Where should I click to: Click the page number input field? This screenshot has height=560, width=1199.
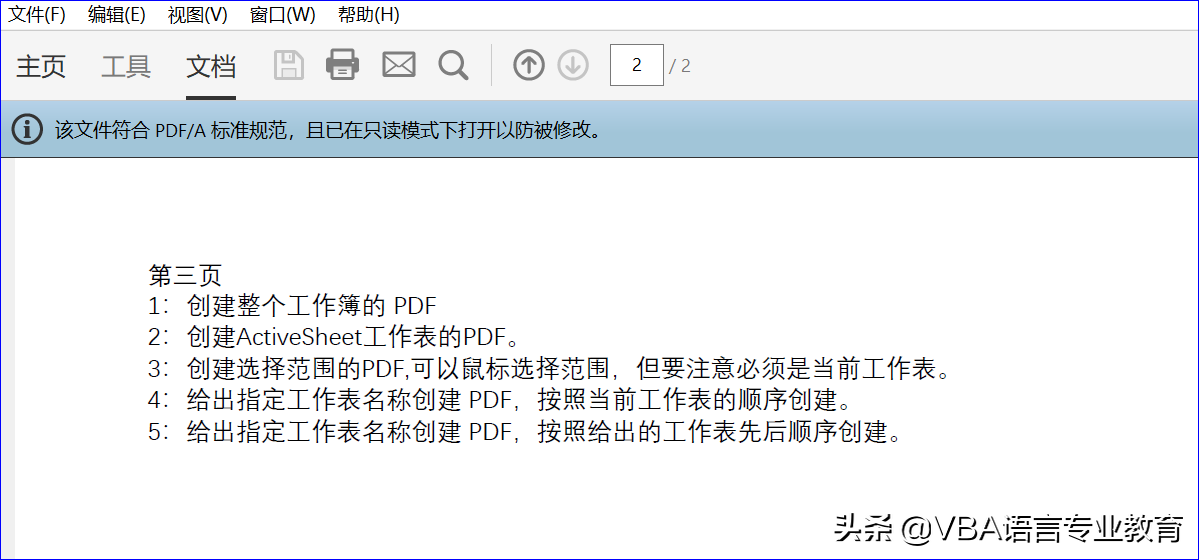point(636,65)
